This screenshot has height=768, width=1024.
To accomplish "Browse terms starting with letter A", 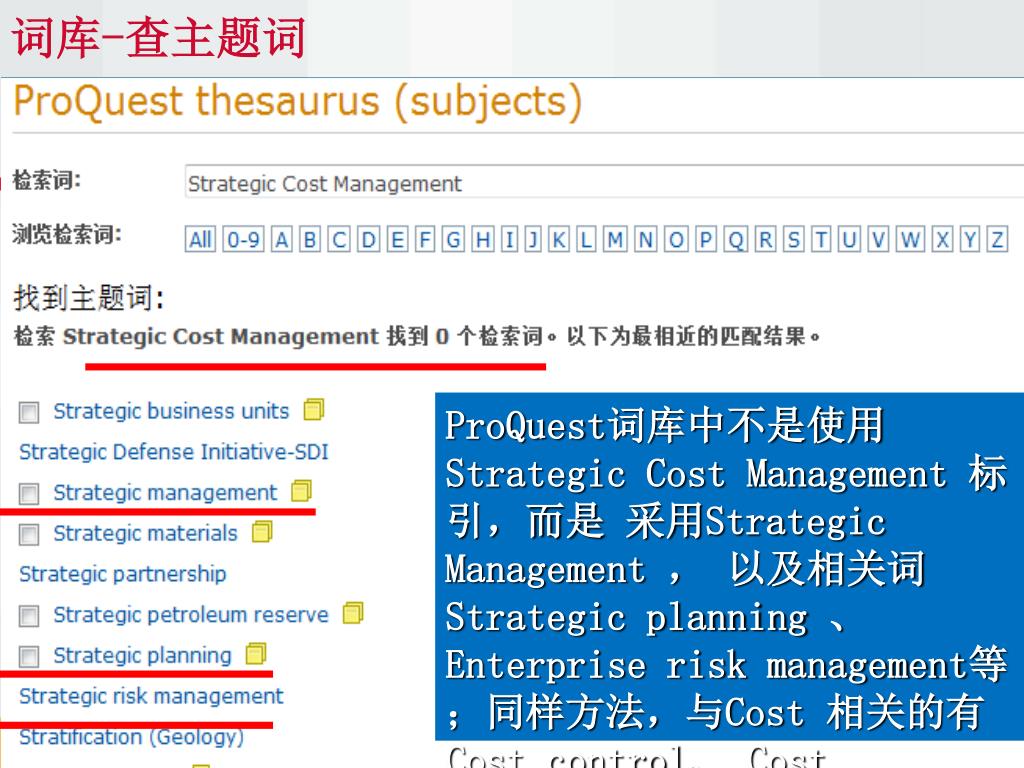I will point(281,240).
